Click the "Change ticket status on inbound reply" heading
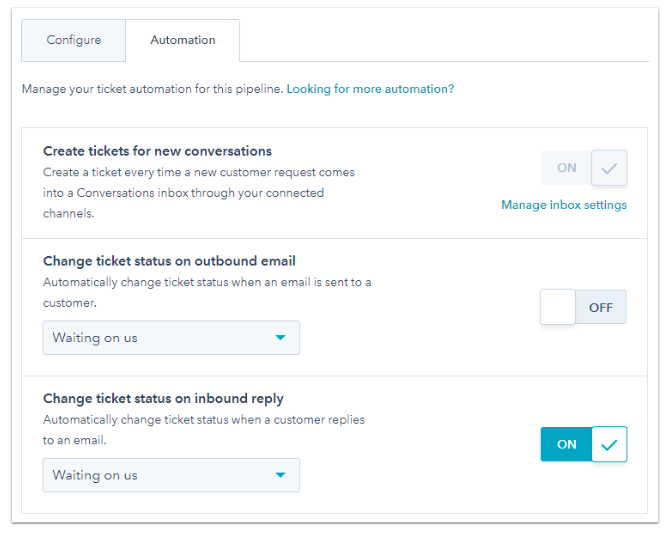This screenshot has width=672, height=538. [162, 399]
